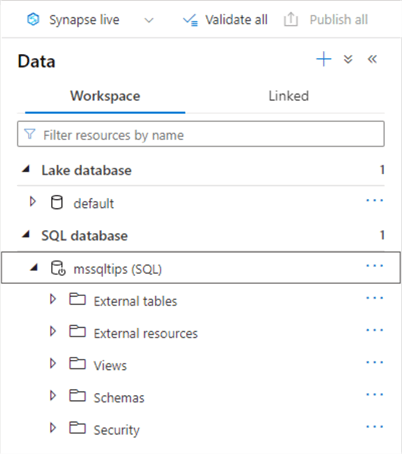The width and height of the screenshot is (402, 454).
Task: Switch to the Linked tab
Action: tap(289, 96)
